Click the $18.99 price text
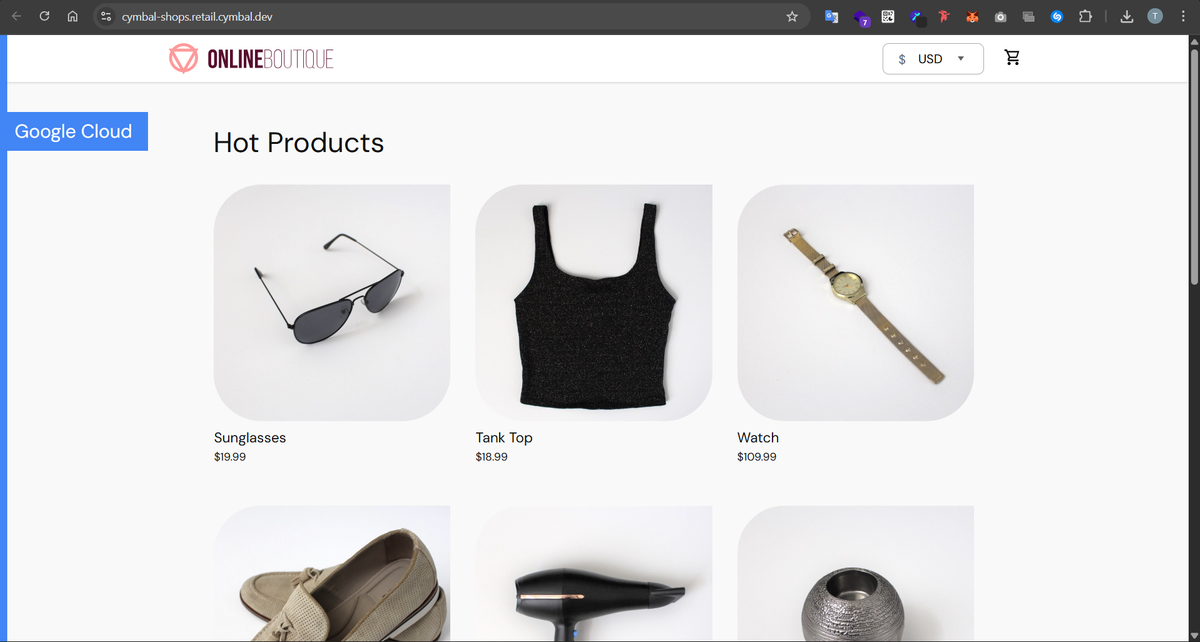The height and width of the screenshot is (642, 1200). [x=492, y=457]
